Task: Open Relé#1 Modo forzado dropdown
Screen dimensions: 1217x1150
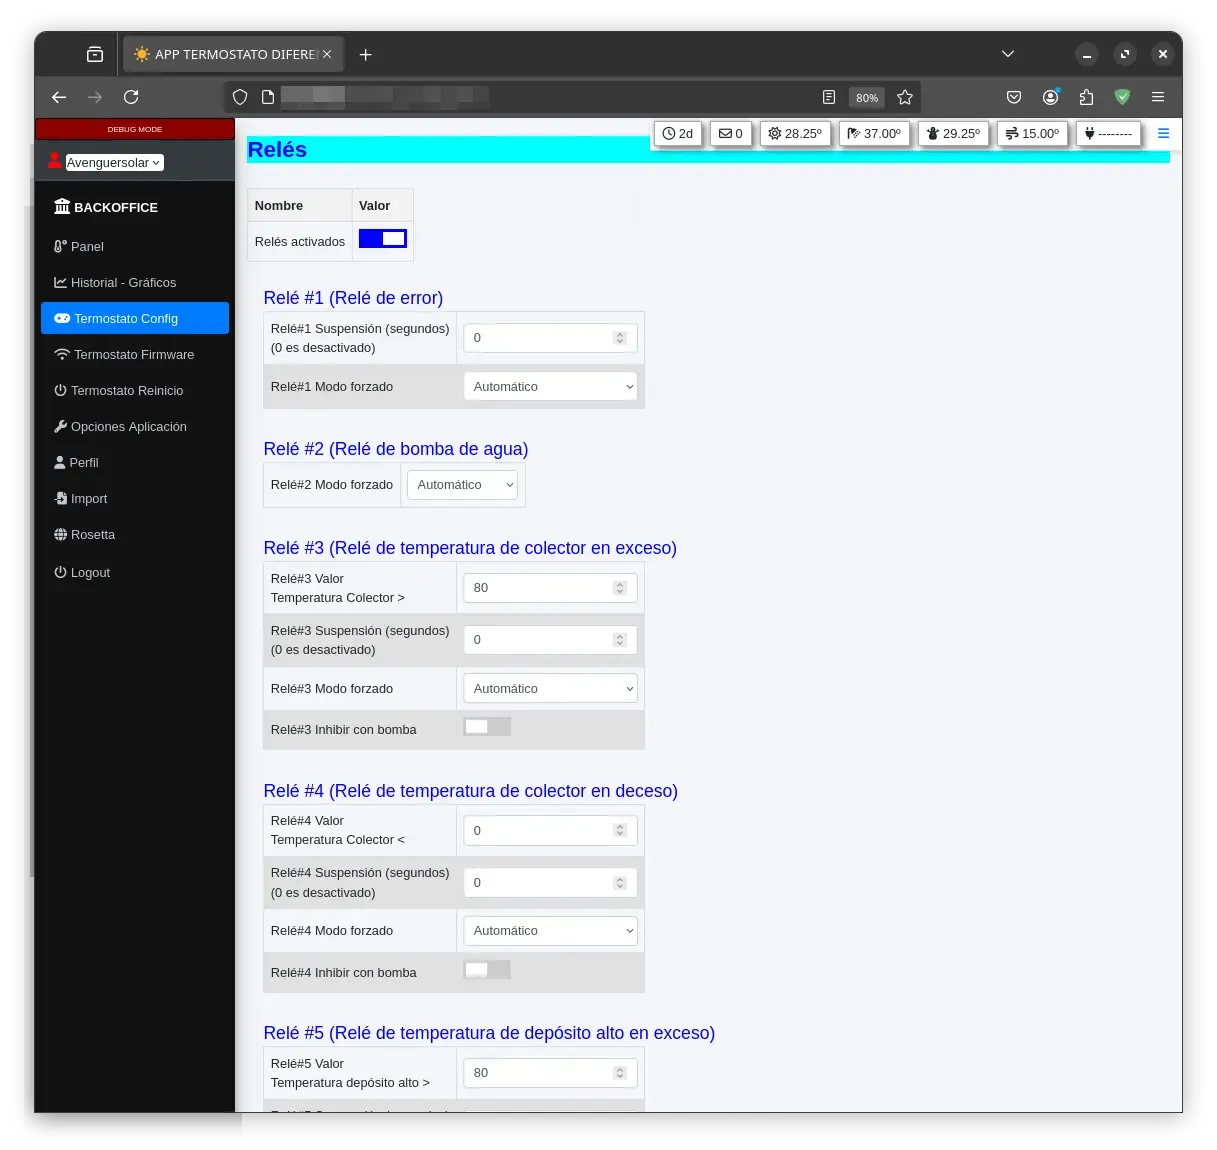Action: pos(550,387)
